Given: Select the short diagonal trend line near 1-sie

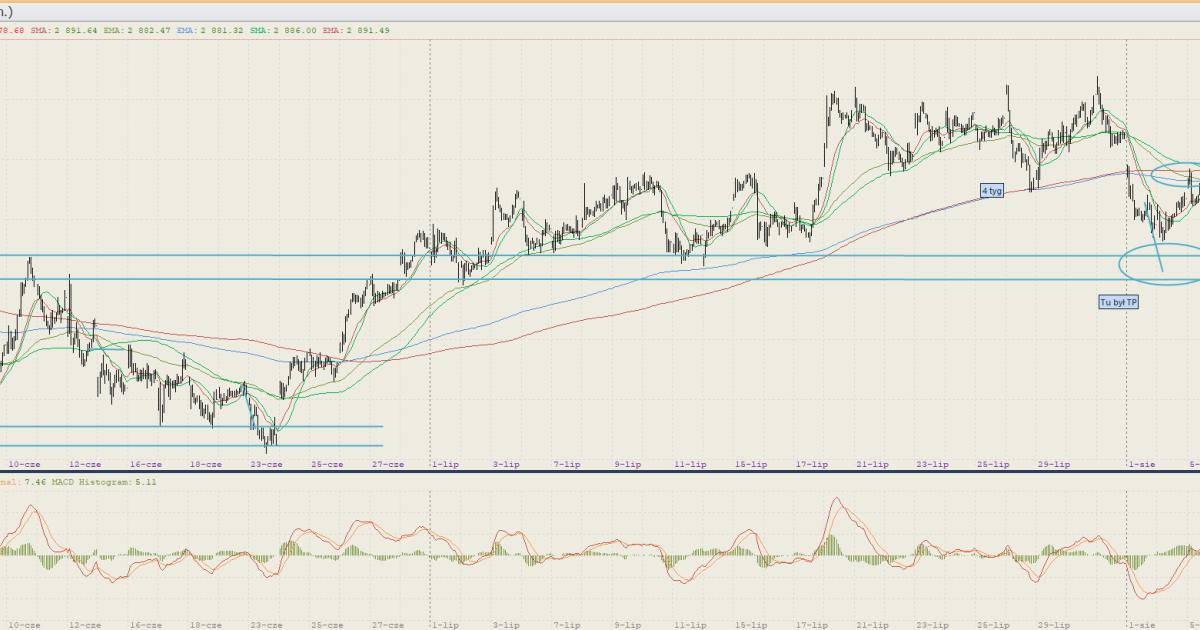Looking at the screenshot, I should click(x=1156, y=248).
